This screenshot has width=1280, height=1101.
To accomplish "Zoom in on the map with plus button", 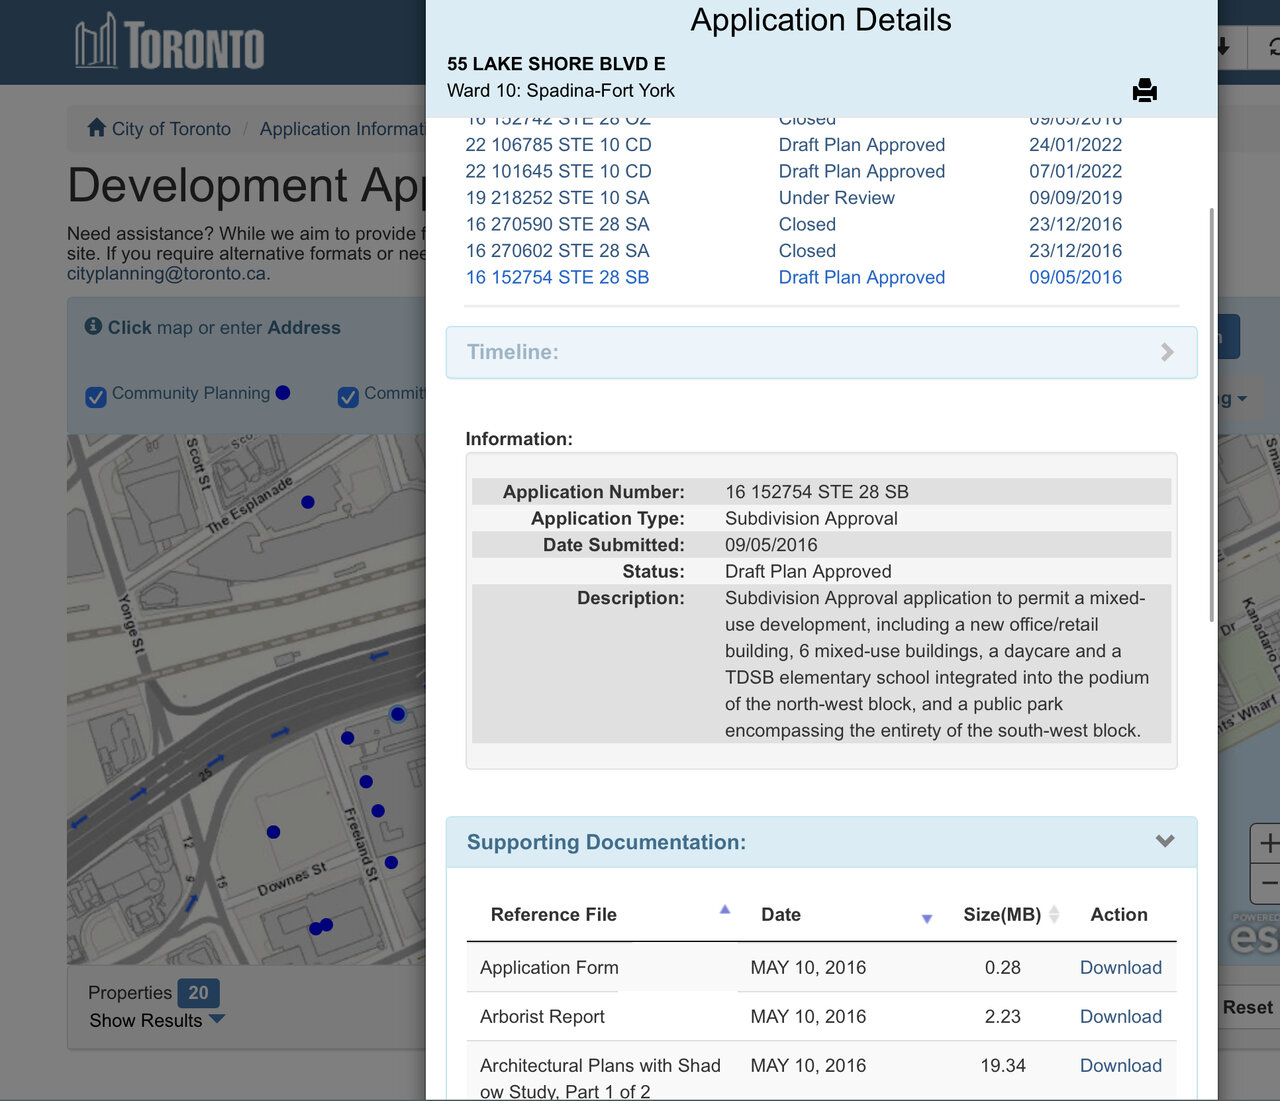I will tap(1267, 843).
